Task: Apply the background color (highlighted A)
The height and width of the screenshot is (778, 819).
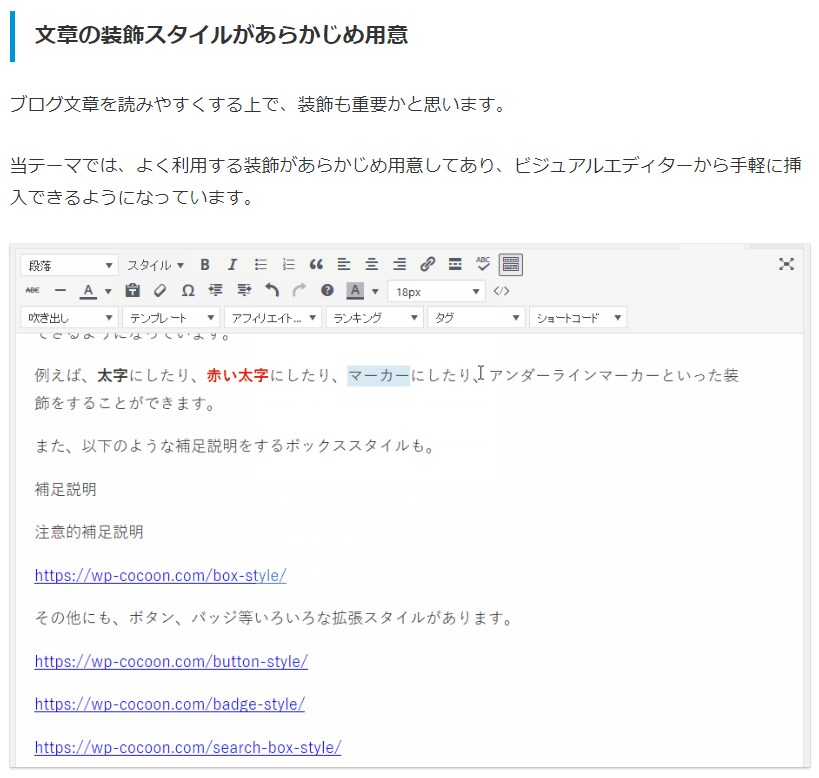Action: coord(355,291)
